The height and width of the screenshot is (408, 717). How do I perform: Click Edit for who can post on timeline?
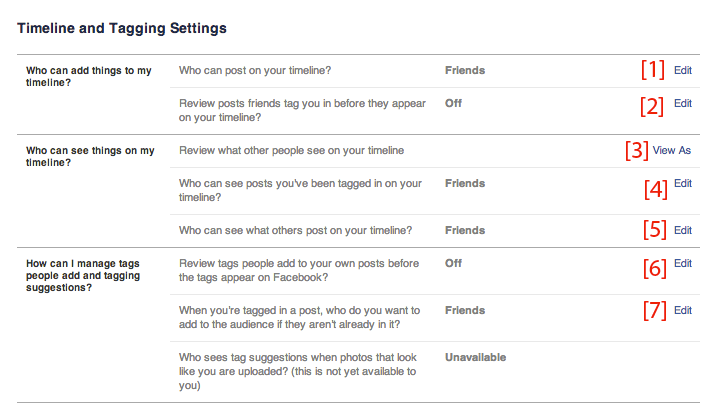(x=683, y=71)
